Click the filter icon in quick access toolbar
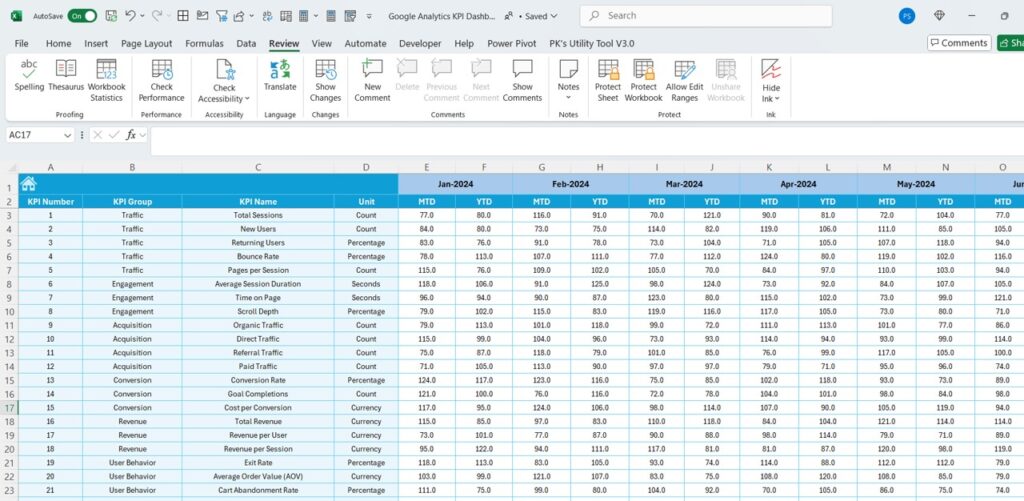Screen dimensions: 1024x501 222,16
